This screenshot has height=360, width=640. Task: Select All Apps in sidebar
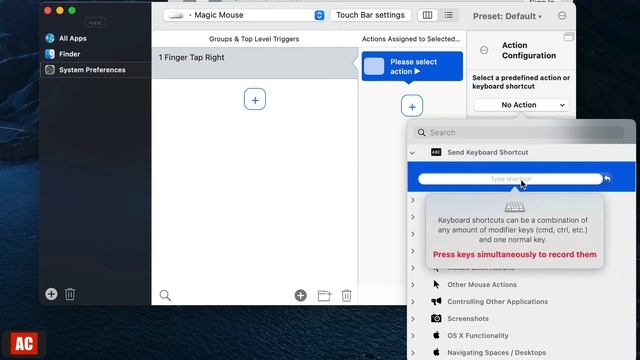(x=73, y=38)
